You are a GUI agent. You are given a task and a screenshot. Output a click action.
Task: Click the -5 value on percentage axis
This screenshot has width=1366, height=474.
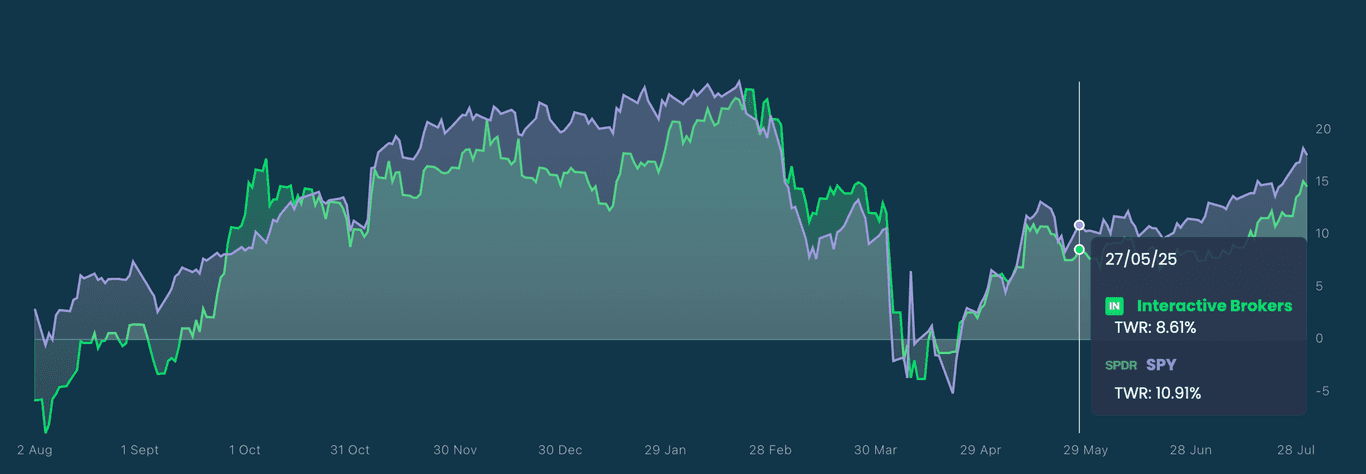(x=1321, y=391)
